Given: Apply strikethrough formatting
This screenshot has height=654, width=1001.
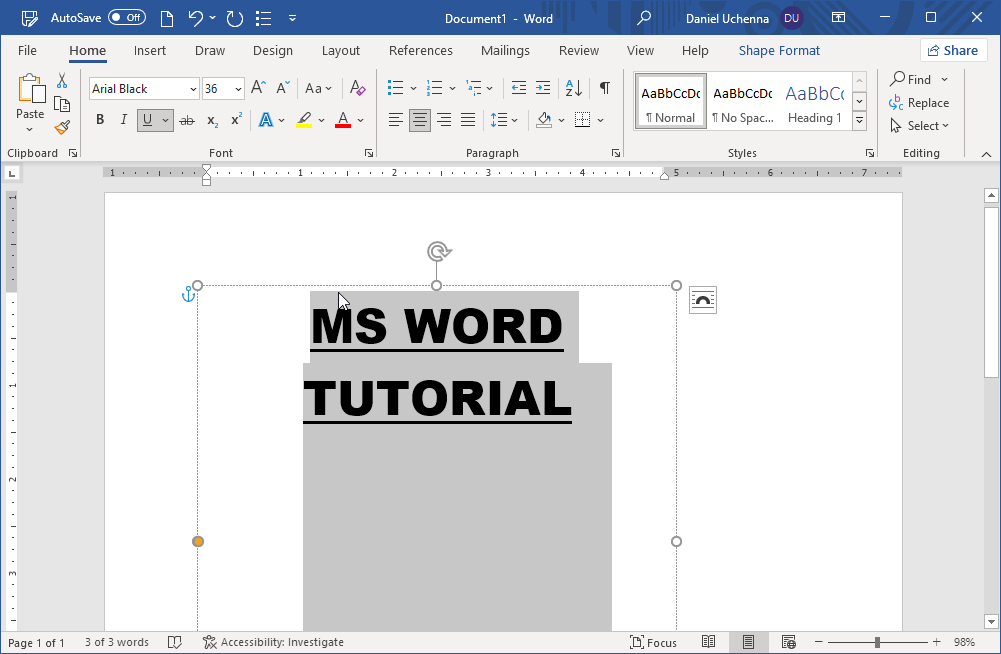Looking at the screenshot, I should (187, 119).
